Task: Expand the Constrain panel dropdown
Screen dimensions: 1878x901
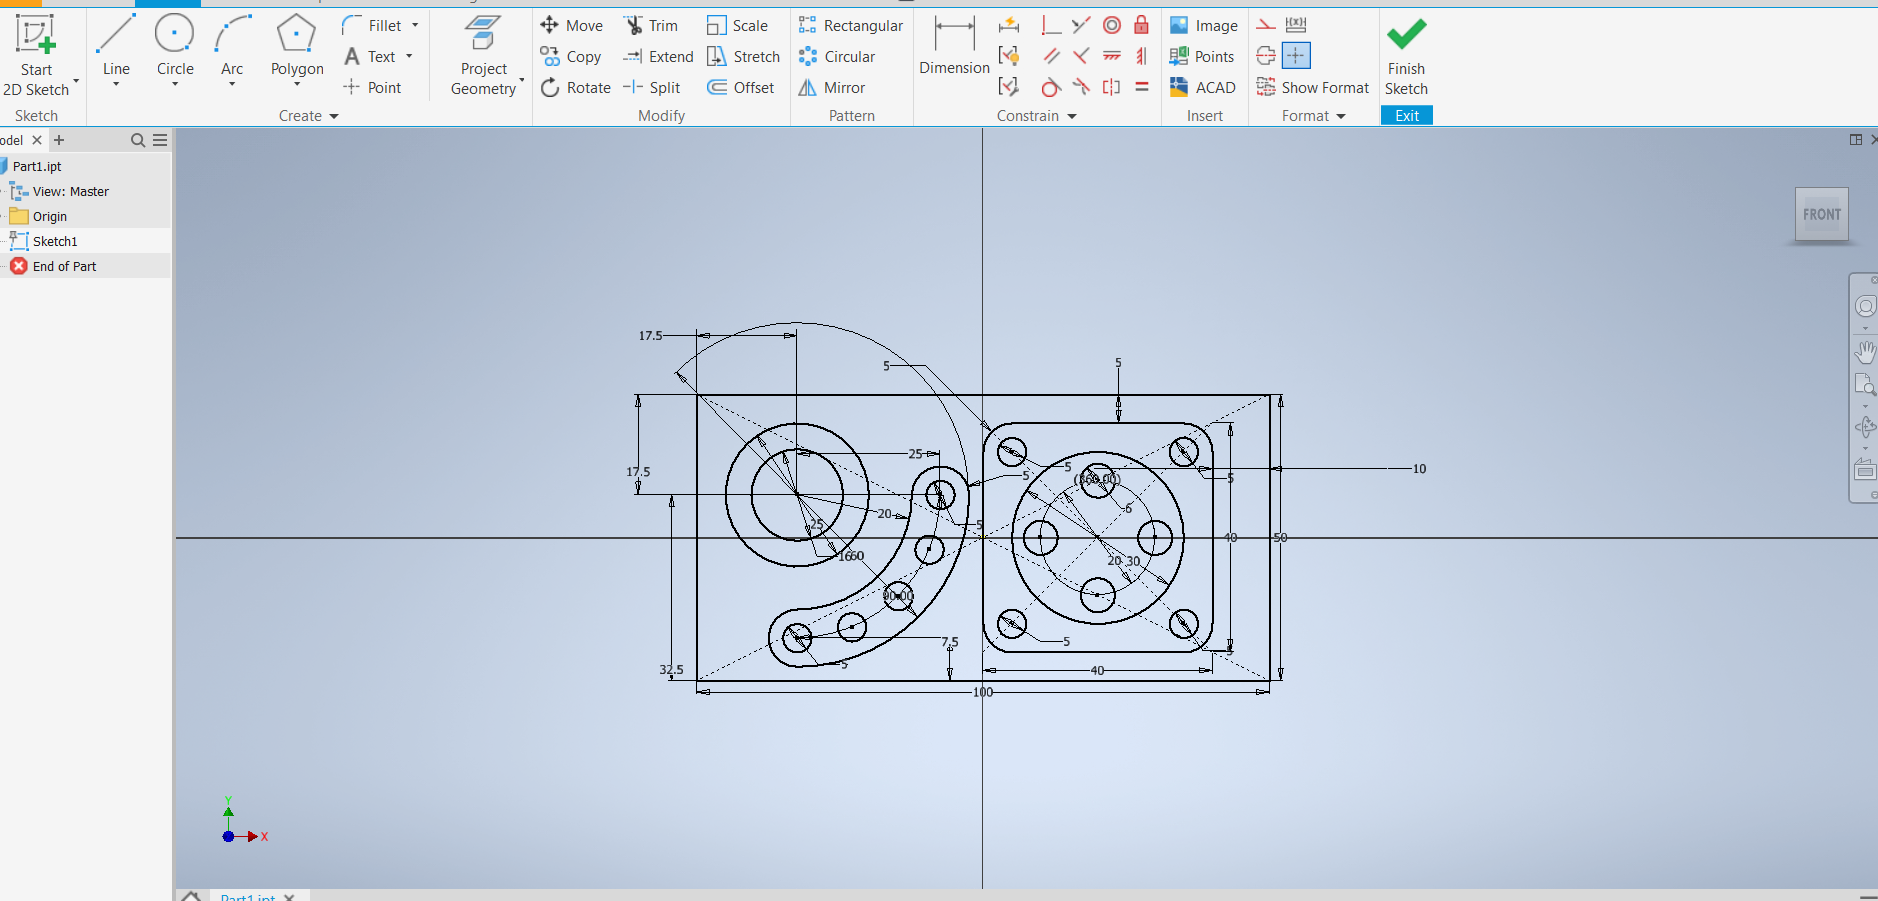Action: click(1072, 116)
